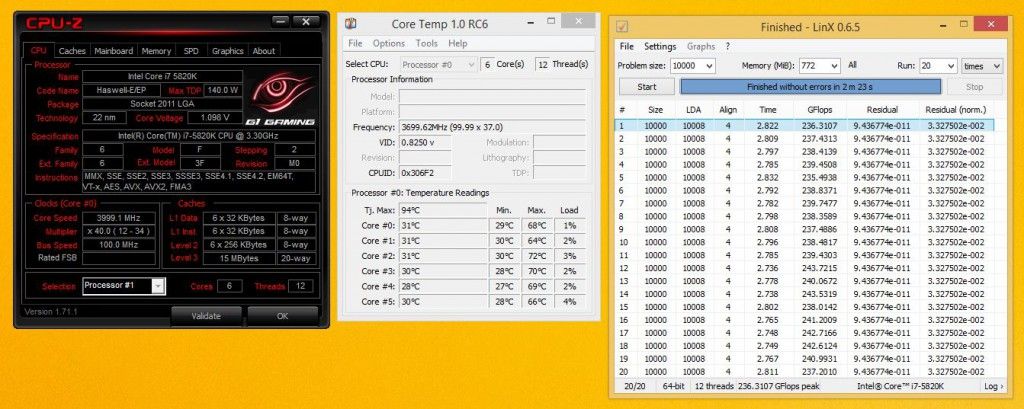Screen dimensions: 1024x409
Task: Click the Core Temp title bar icon
Action: 351,24
